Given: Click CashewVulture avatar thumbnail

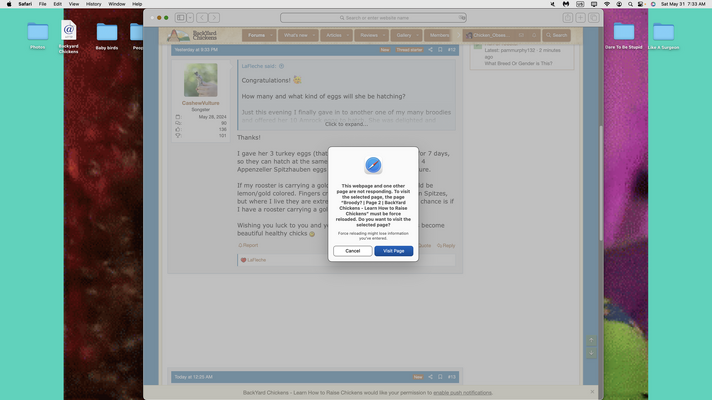Looking at the screenshot, I should click(200, 80).
